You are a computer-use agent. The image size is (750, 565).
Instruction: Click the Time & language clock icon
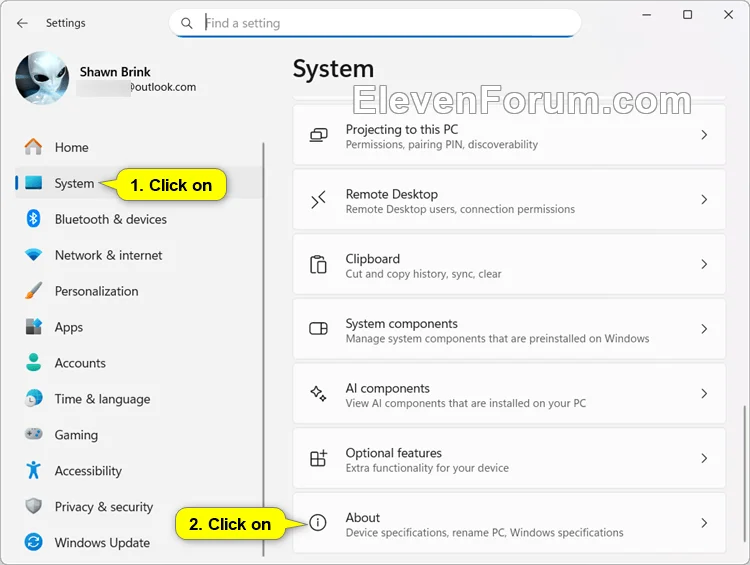(33, 399)
